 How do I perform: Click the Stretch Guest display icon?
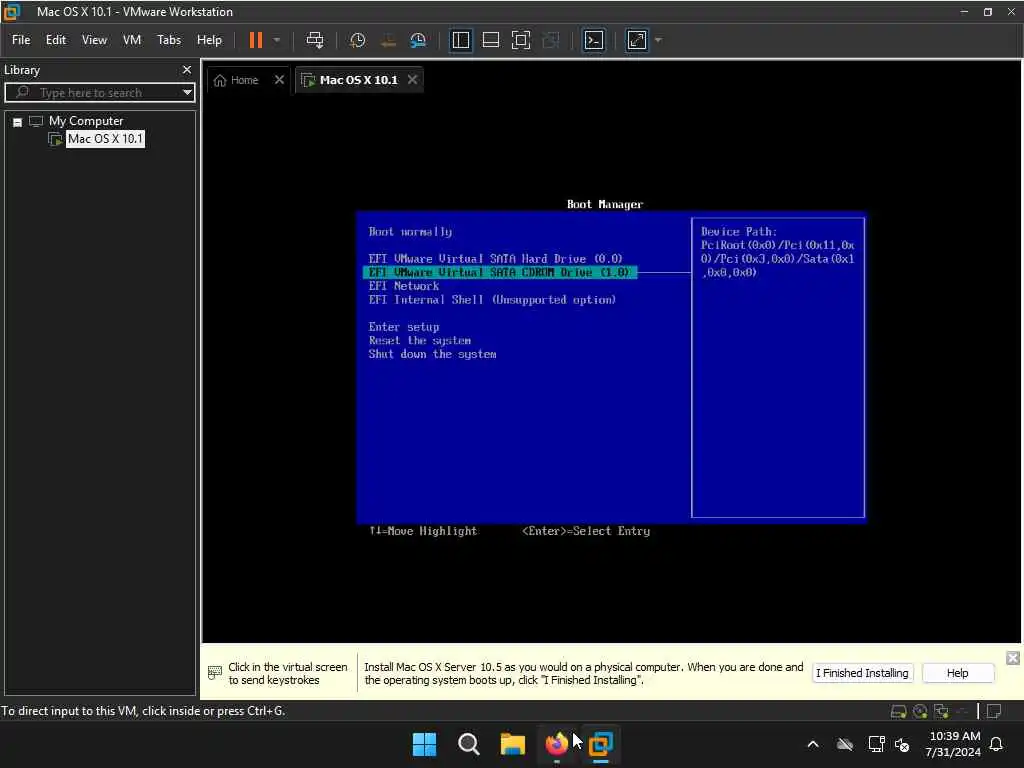click(x=637, y=40)
